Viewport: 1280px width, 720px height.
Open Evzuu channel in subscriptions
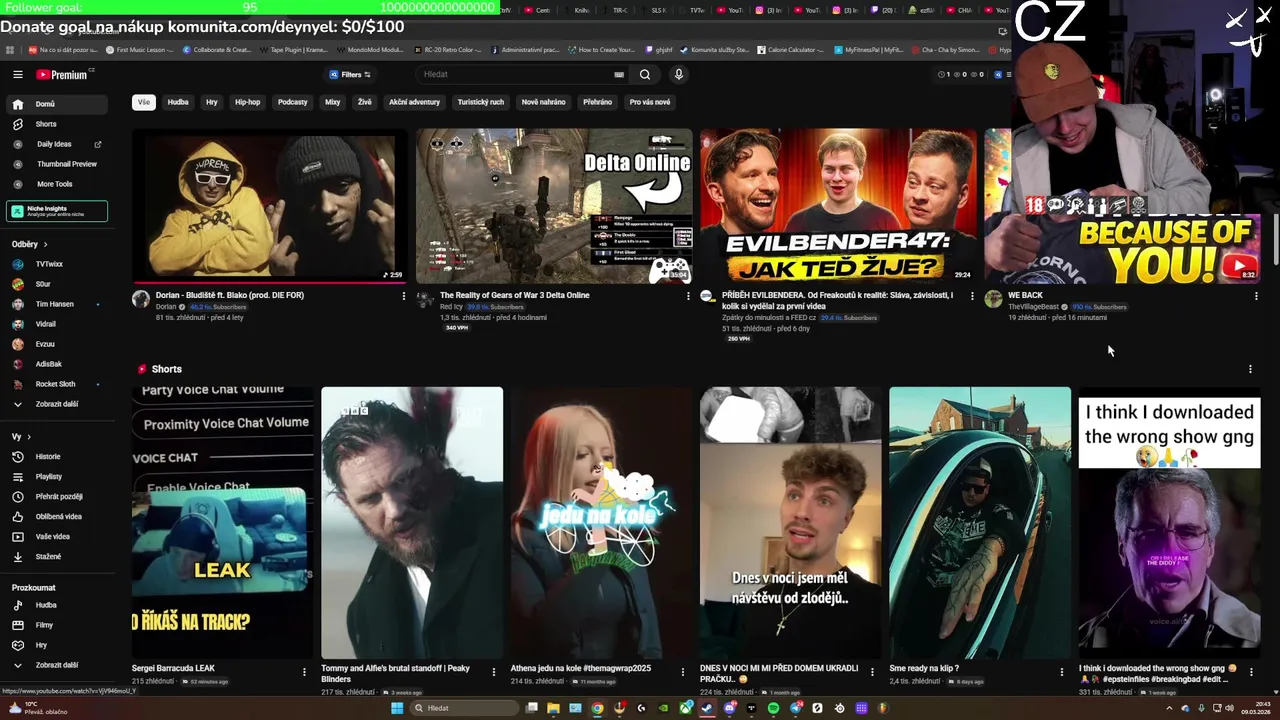(56, 344)
